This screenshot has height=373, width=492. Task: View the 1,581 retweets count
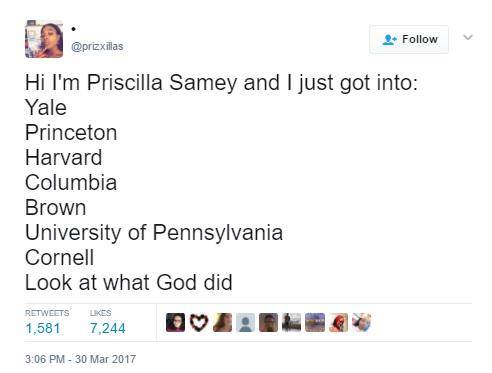pyautogui.click(x=43, y=328)
